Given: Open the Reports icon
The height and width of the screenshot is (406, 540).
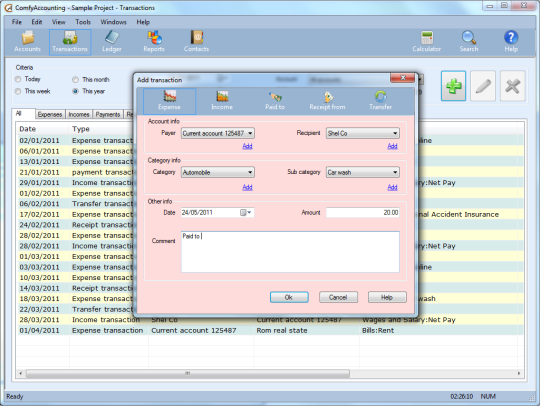Looking at the screenshot, I should [154, 42].
